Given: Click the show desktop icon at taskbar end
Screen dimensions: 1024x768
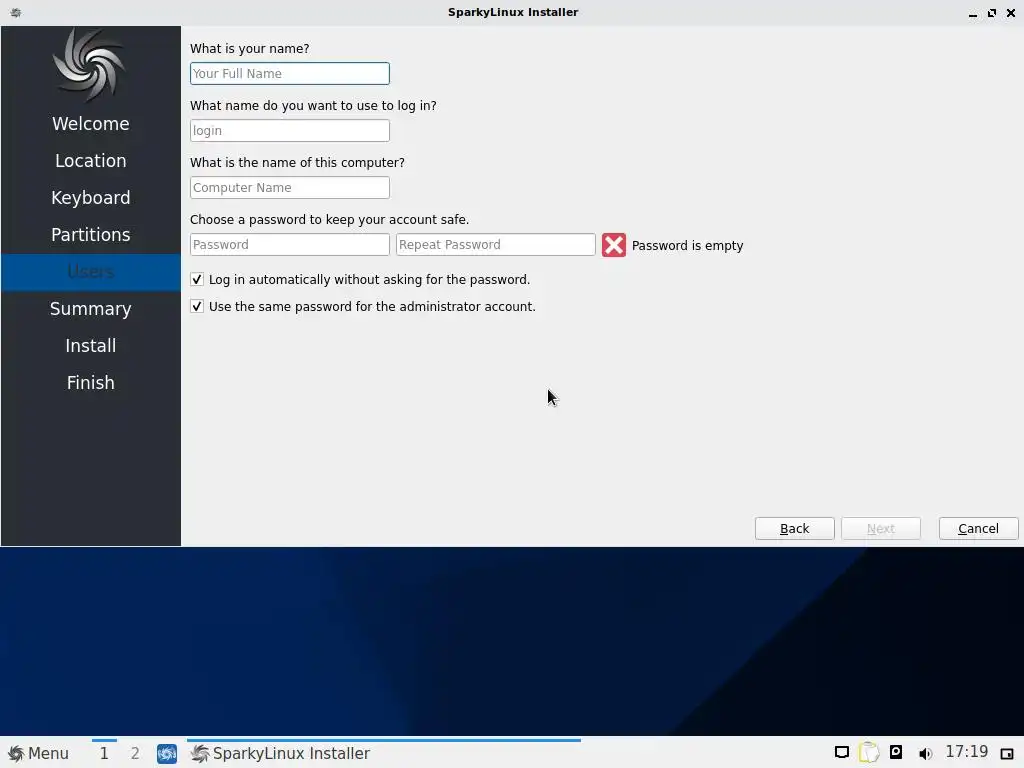Looking at the screenshot, I should pyautogui.click(x=1006, y=754).
